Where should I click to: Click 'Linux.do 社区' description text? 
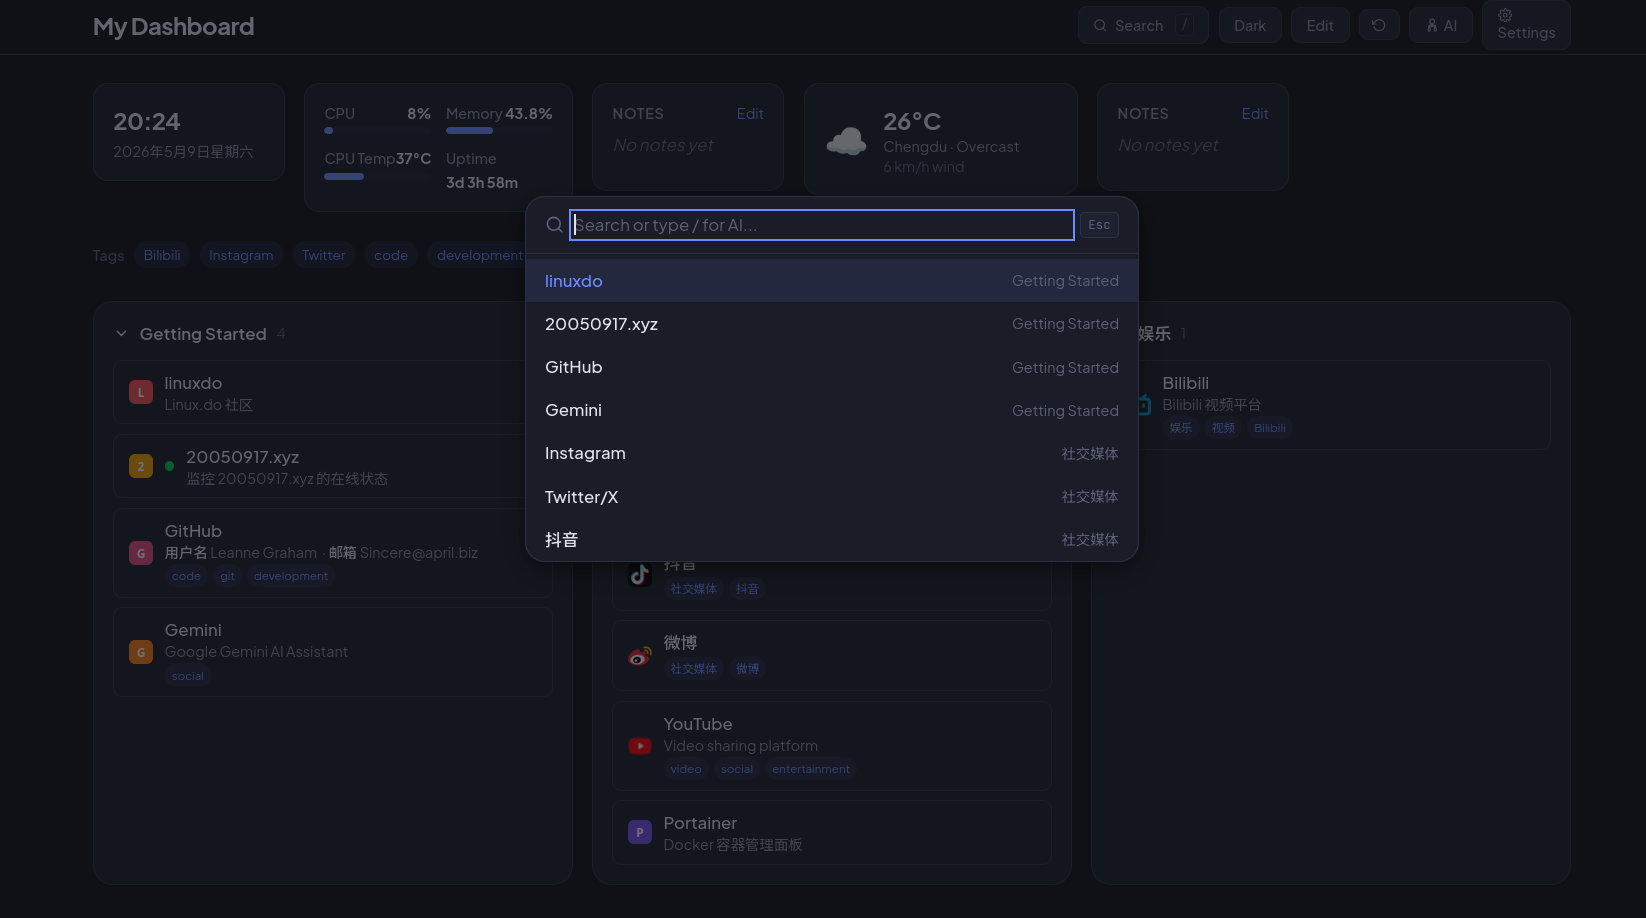[x=209, y=405]
